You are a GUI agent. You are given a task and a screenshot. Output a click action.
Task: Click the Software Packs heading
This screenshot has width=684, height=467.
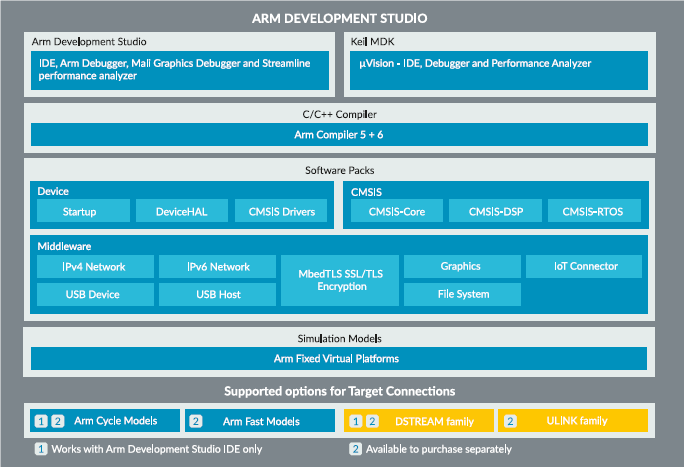[x=339, y=170]
